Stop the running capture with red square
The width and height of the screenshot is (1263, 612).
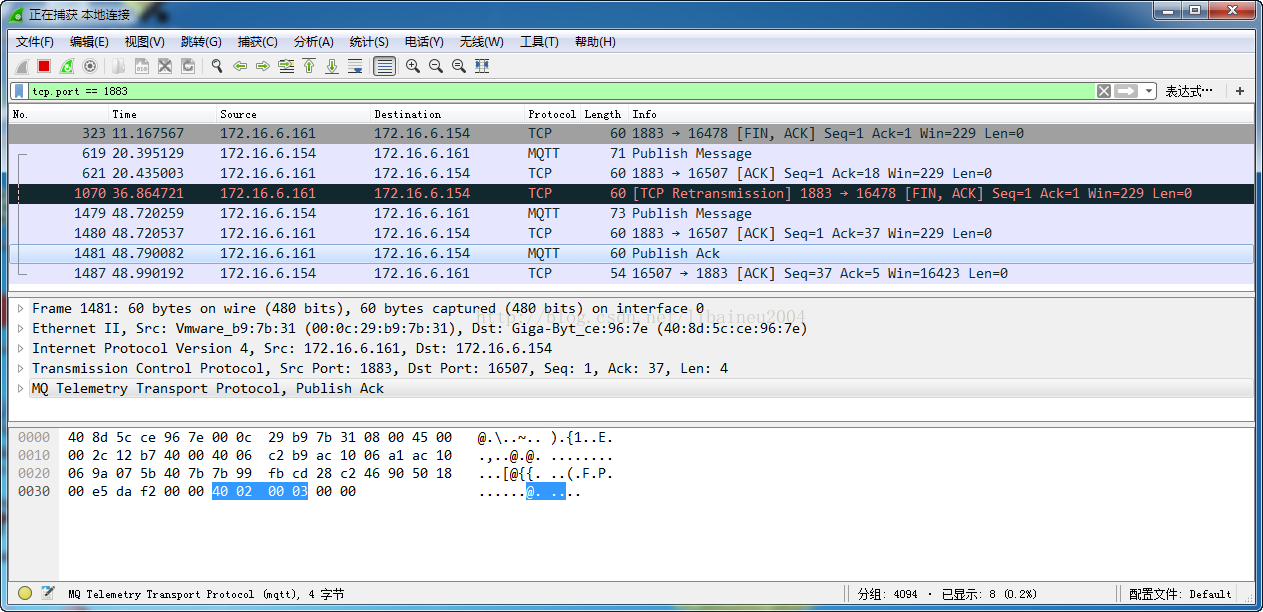point(44,66)
